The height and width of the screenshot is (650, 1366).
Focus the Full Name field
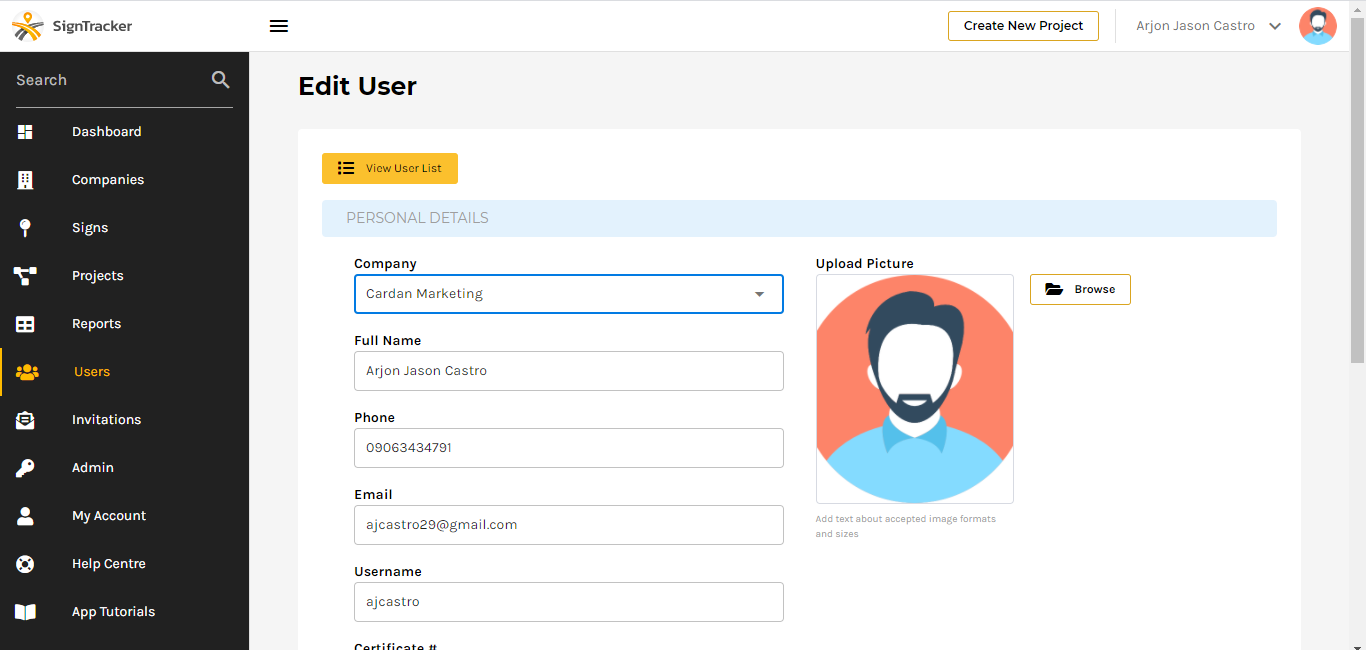tap(569, 371)
